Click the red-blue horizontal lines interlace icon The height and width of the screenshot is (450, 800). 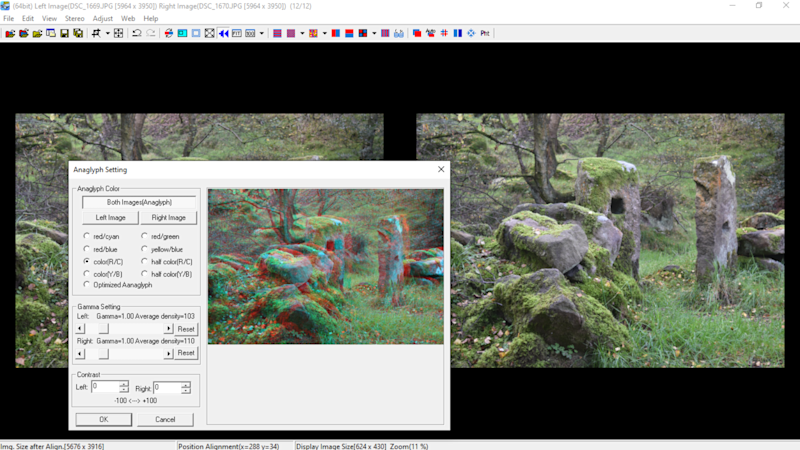(277, 33)
